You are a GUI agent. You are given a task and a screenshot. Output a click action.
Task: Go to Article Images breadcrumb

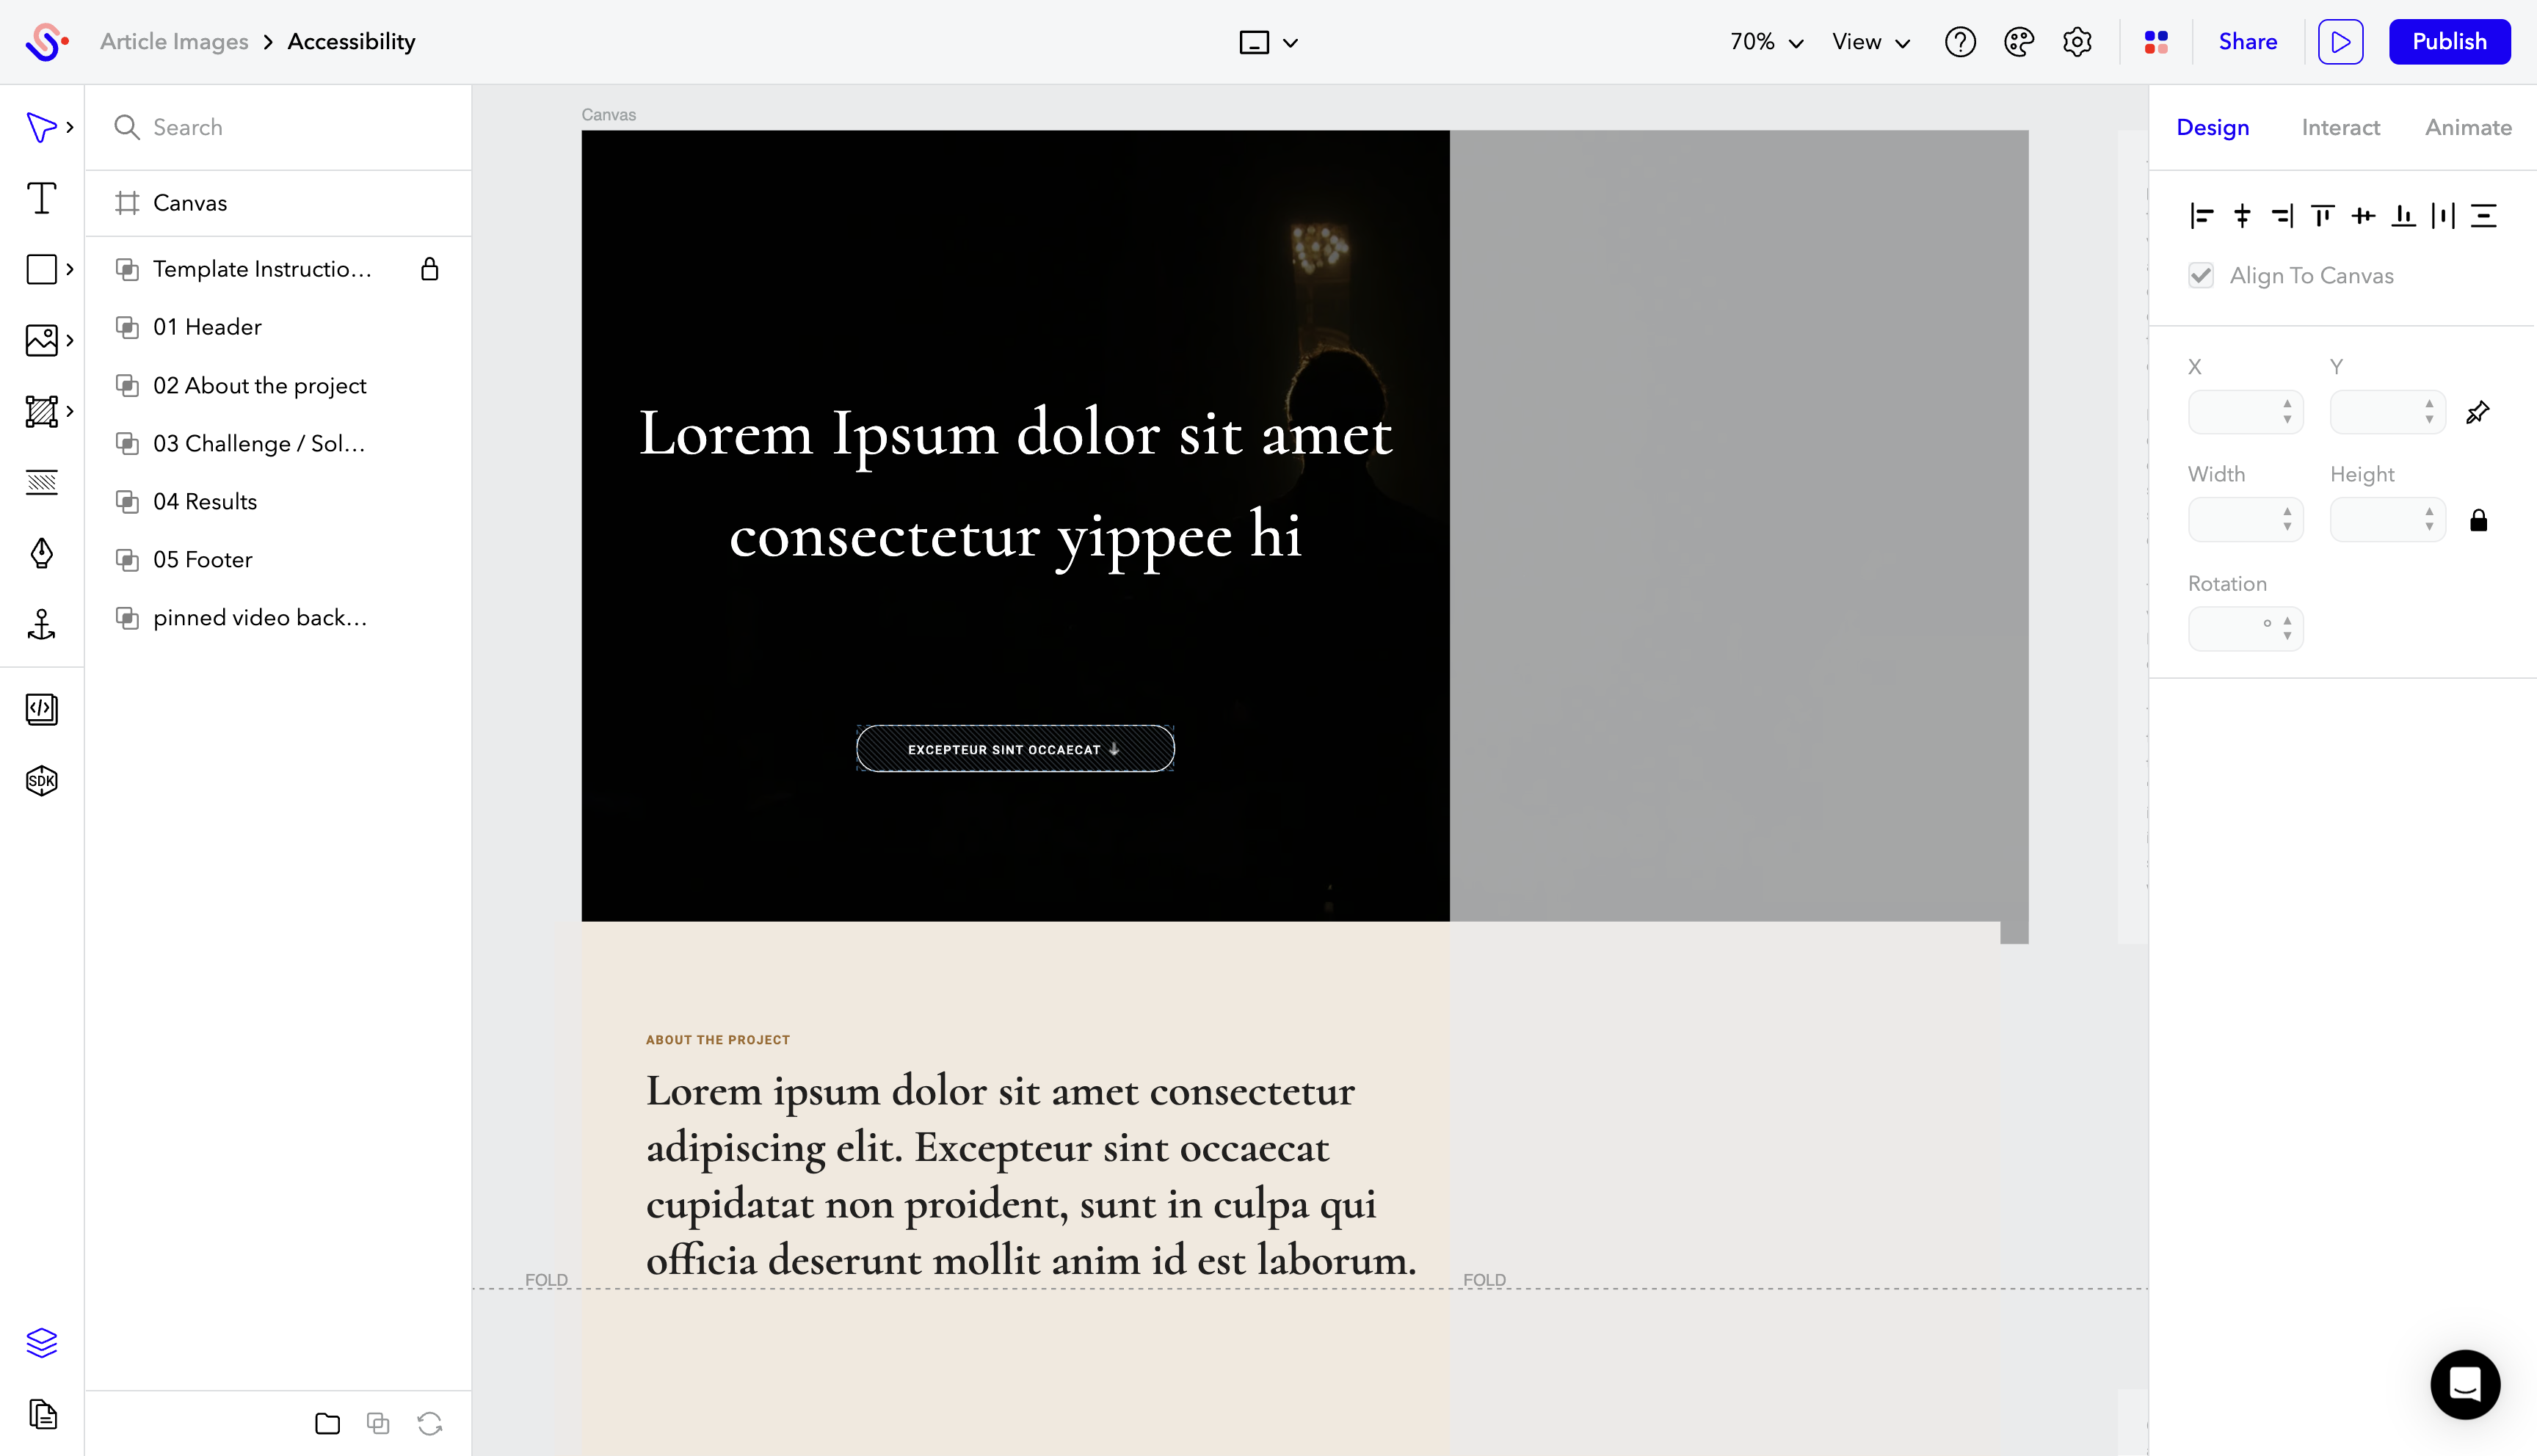coord(174,42)
